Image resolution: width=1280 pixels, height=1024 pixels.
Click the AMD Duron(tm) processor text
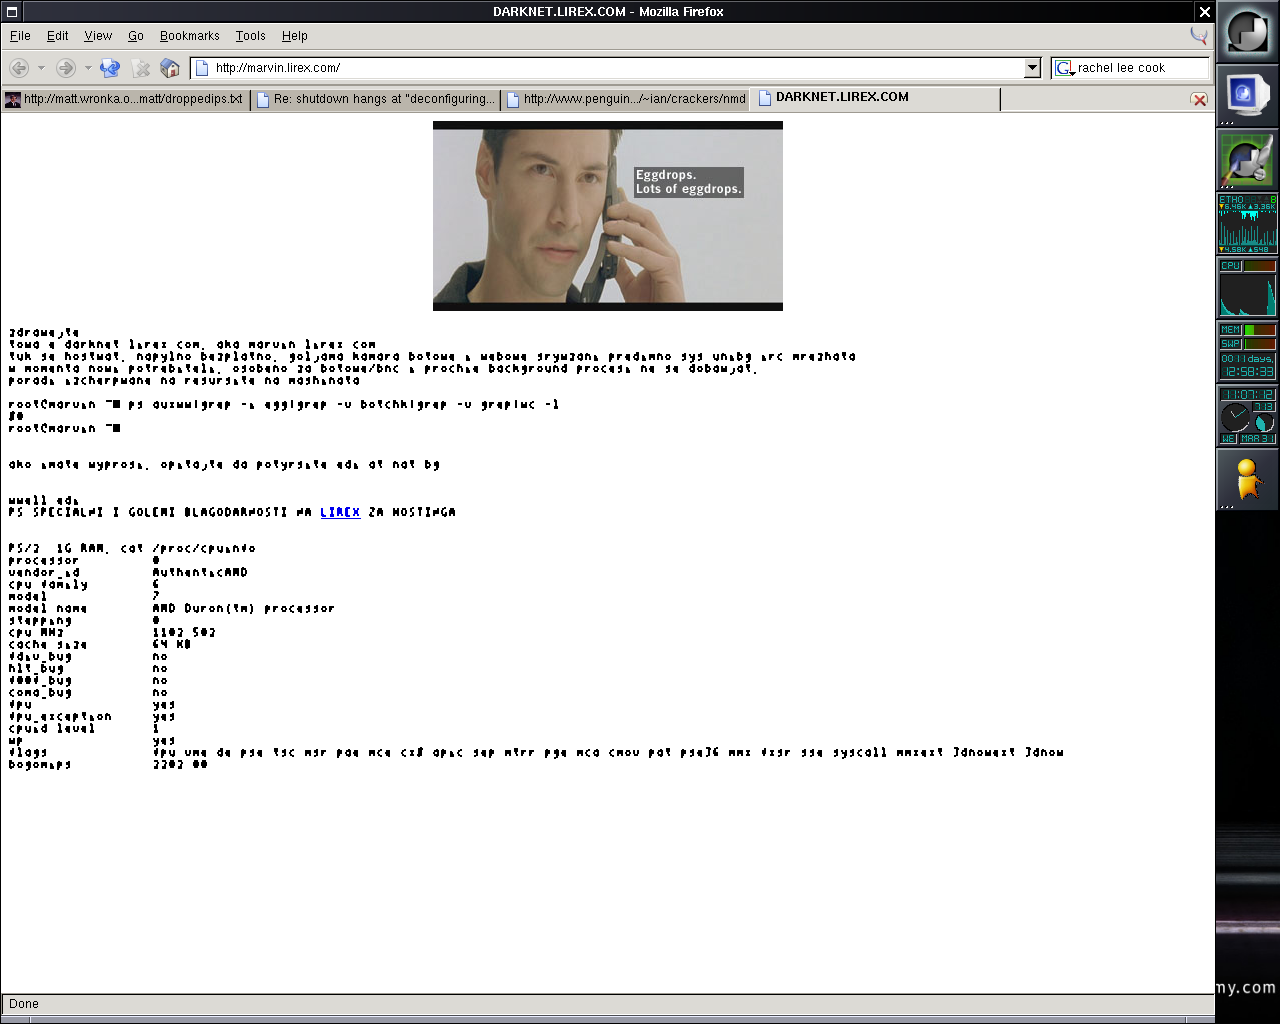[243, 608]
